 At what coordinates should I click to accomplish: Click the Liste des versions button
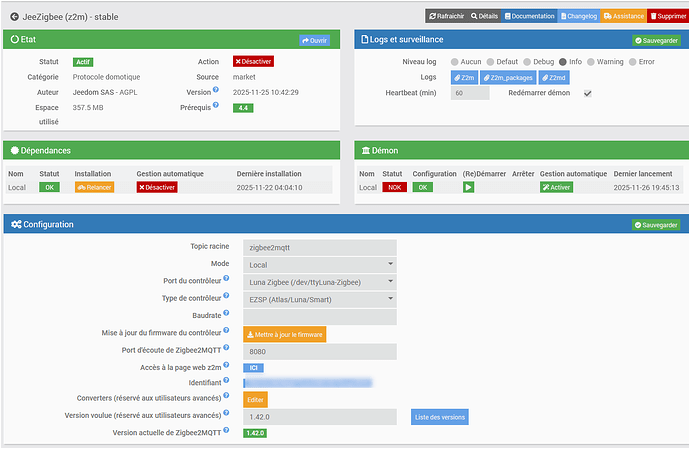(x=440, y=417)
